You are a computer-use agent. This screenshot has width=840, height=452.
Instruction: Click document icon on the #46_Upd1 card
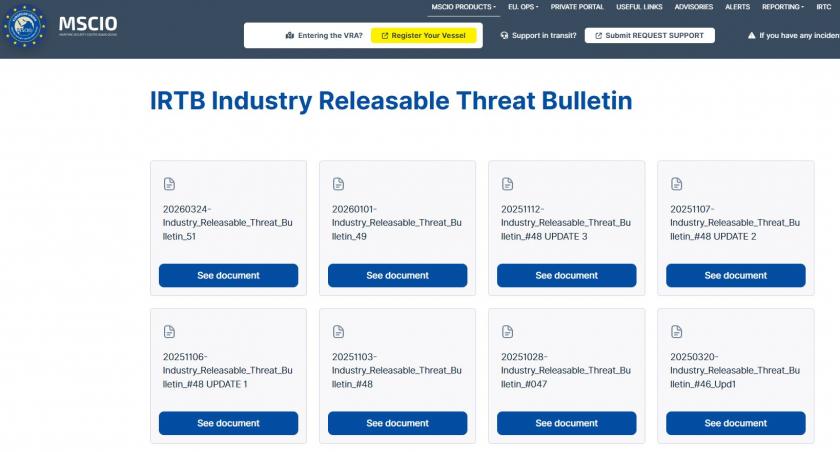click(x=677, y=332)
